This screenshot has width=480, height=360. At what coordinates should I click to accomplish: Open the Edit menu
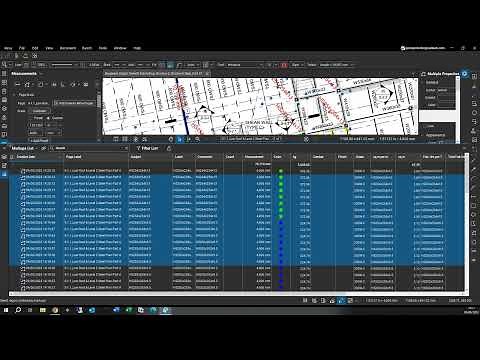pyautogui.click(x=35, y=48)
